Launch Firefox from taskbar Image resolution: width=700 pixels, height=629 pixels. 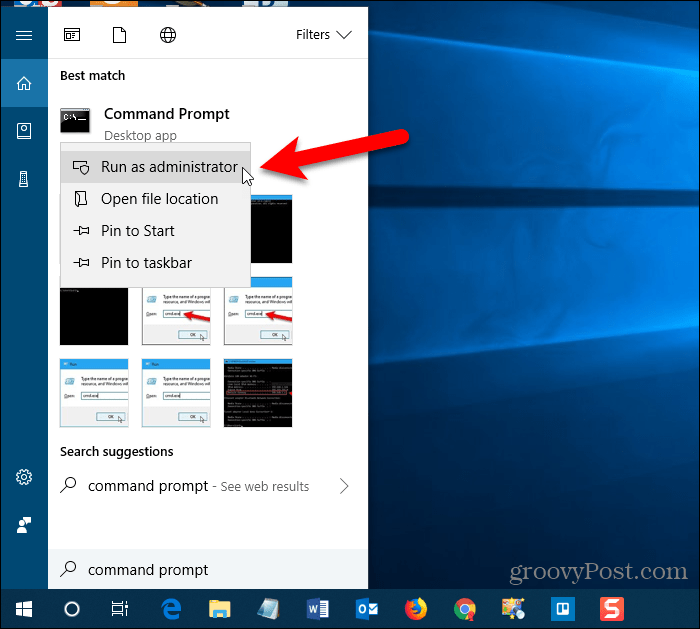point(416,609)
